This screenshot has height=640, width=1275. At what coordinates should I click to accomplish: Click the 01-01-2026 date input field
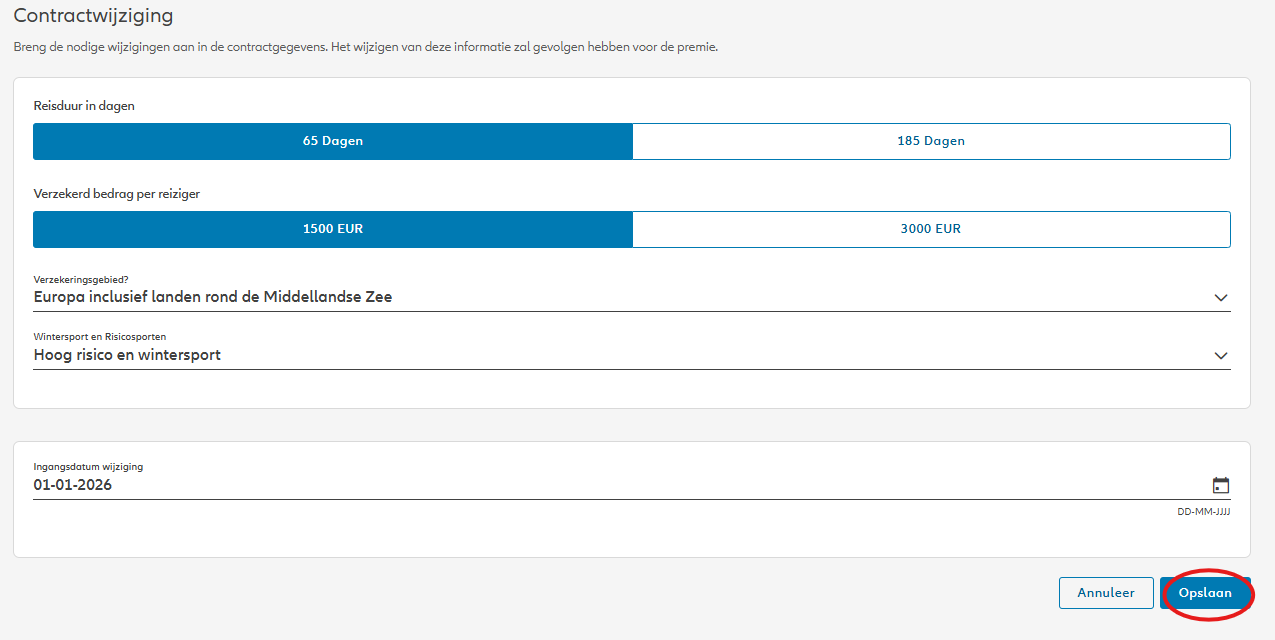600,485
